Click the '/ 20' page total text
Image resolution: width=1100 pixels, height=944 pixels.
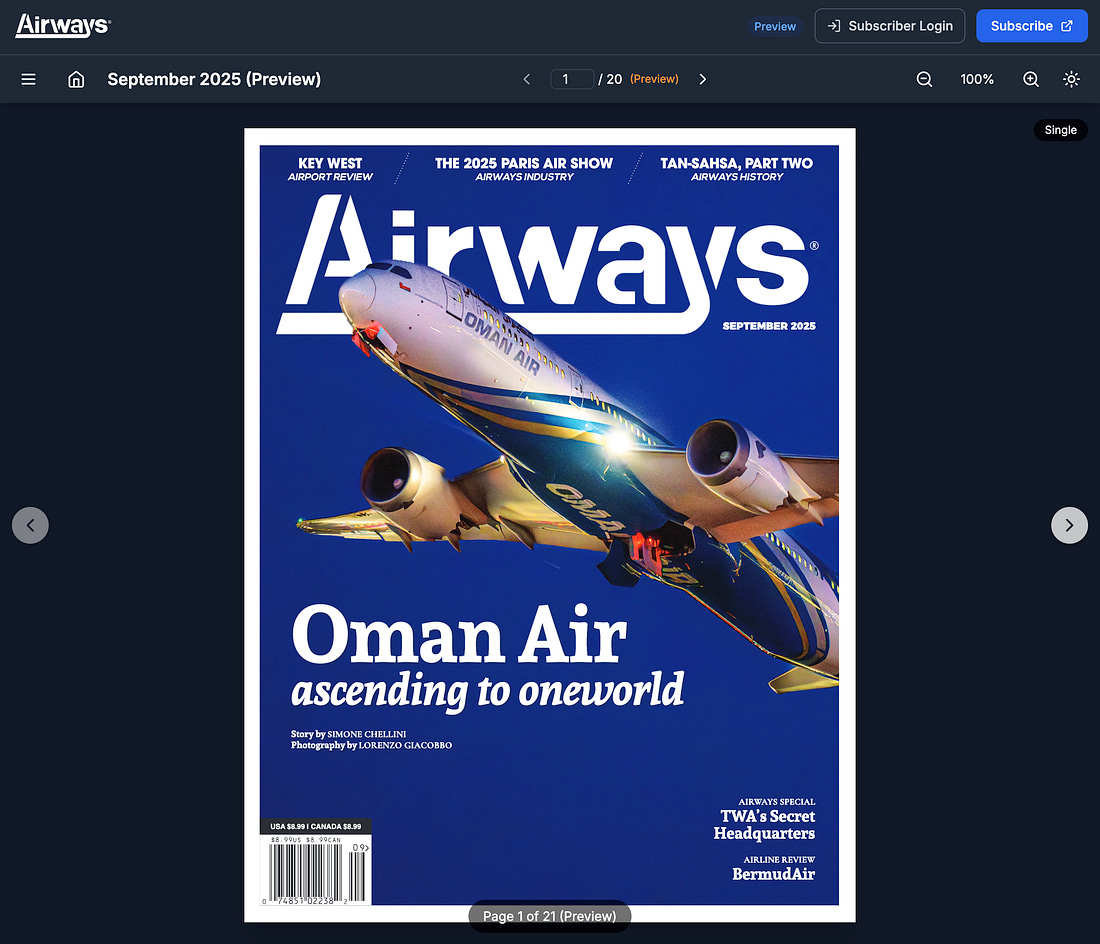tap(610, 79)
